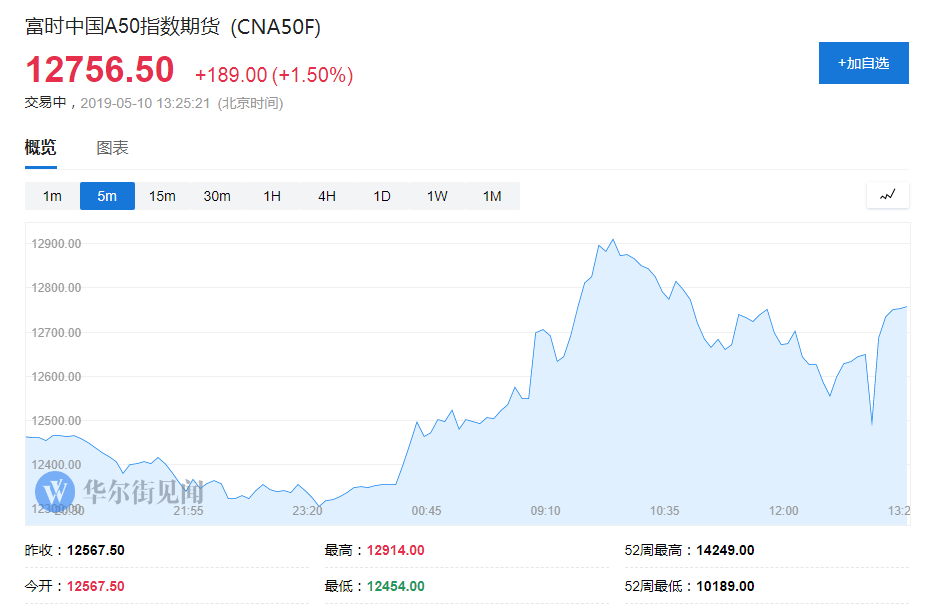Screen dimensions: 935x611
Task: Click the 最高 value 12914.00
Action: (x=396, y=550)
